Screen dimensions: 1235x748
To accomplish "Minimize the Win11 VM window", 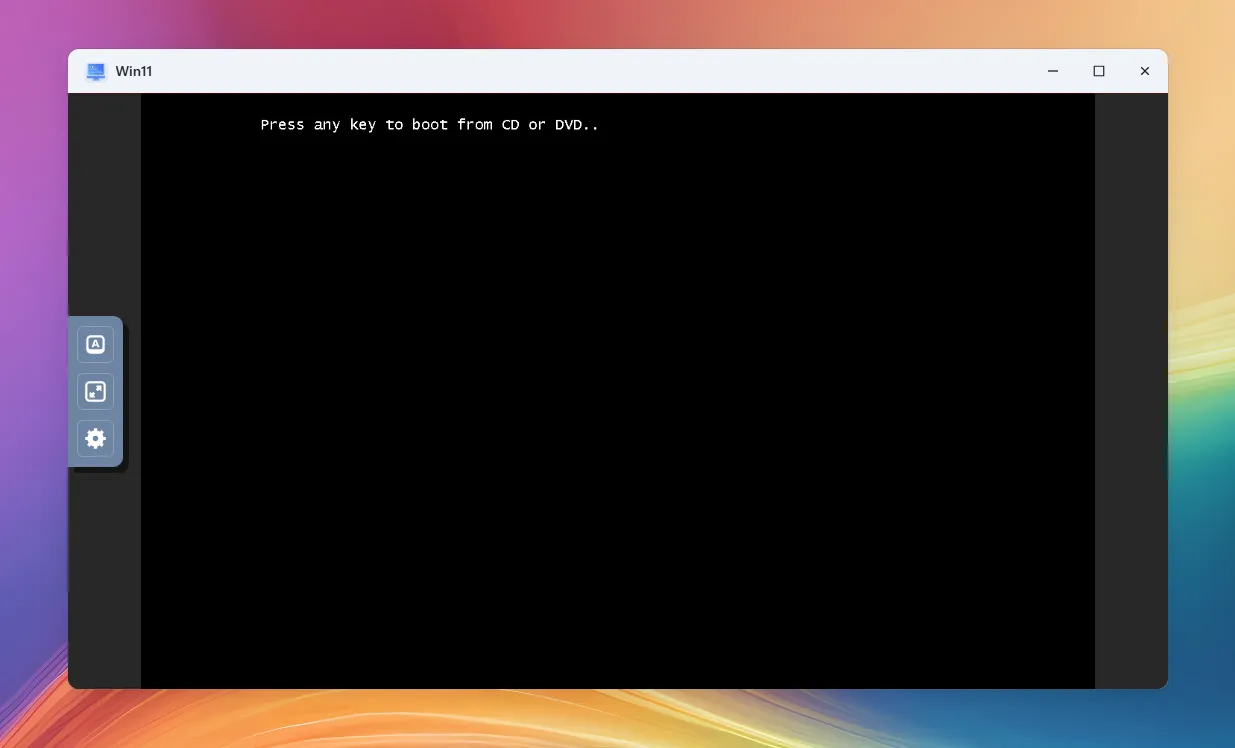I will coord(1053,71).
